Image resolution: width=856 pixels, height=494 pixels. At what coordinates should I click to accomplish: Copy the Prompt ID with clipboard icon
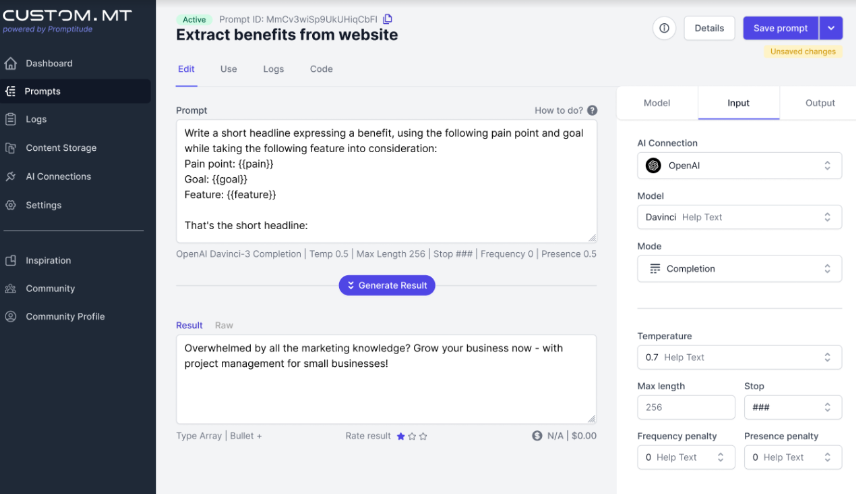click(x=388, y=19)
